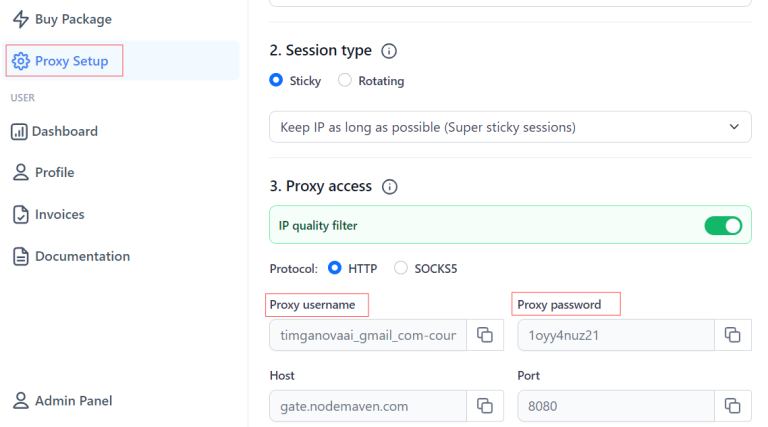Click the Host field gate.nodemaven.com
Viewport: 768px width, 427px height.
tap(368, 405)
